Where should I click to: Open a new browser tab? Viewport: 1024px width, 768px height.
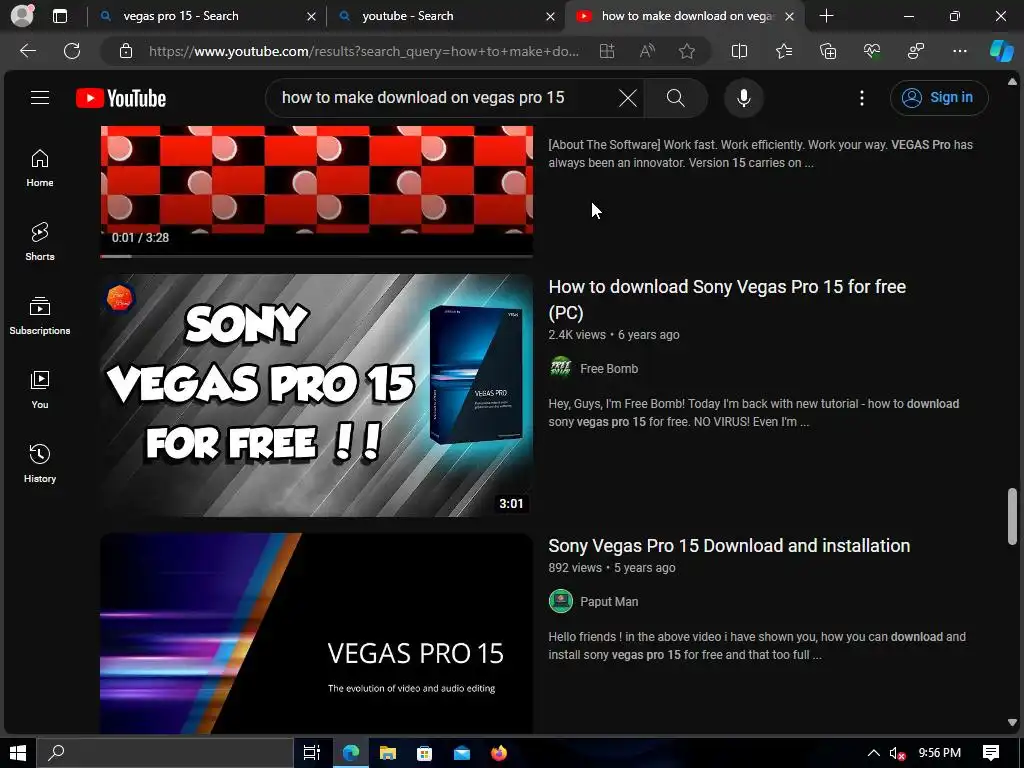(x=826, y=16)
